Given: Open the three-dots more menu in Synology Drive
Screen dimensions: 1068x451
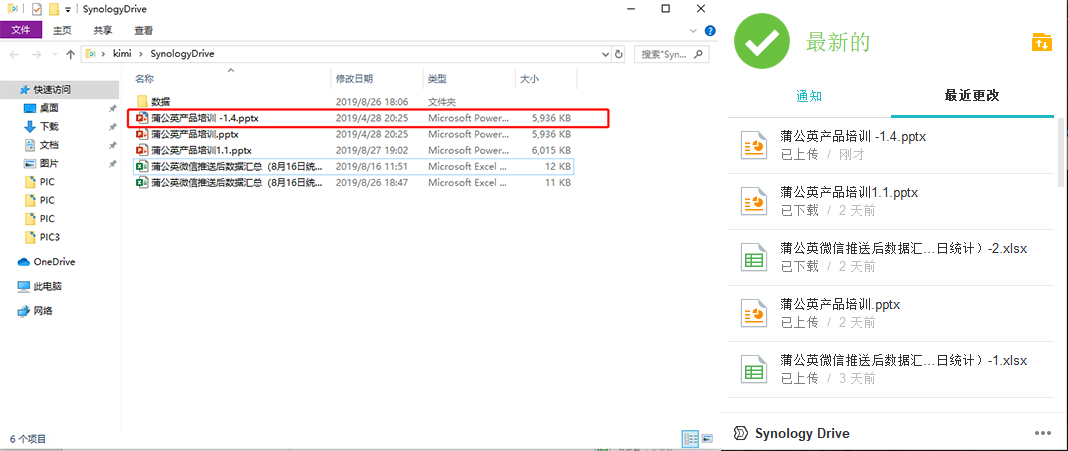Looking at the screenshot, I should point(1043,433).
